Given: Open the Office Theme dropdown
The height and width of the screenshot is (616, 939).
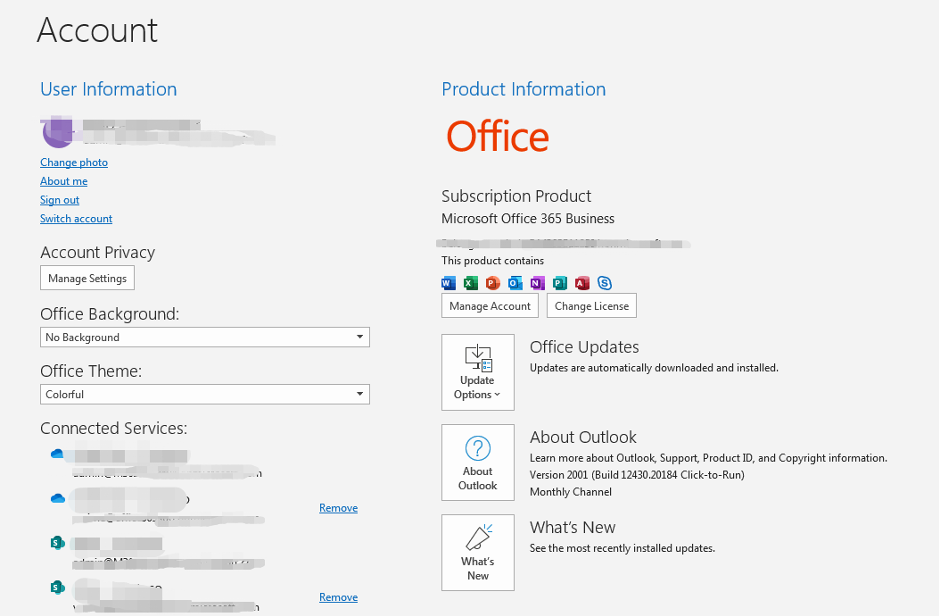Looking at the screenshot, I should click(x=205, y=394).
